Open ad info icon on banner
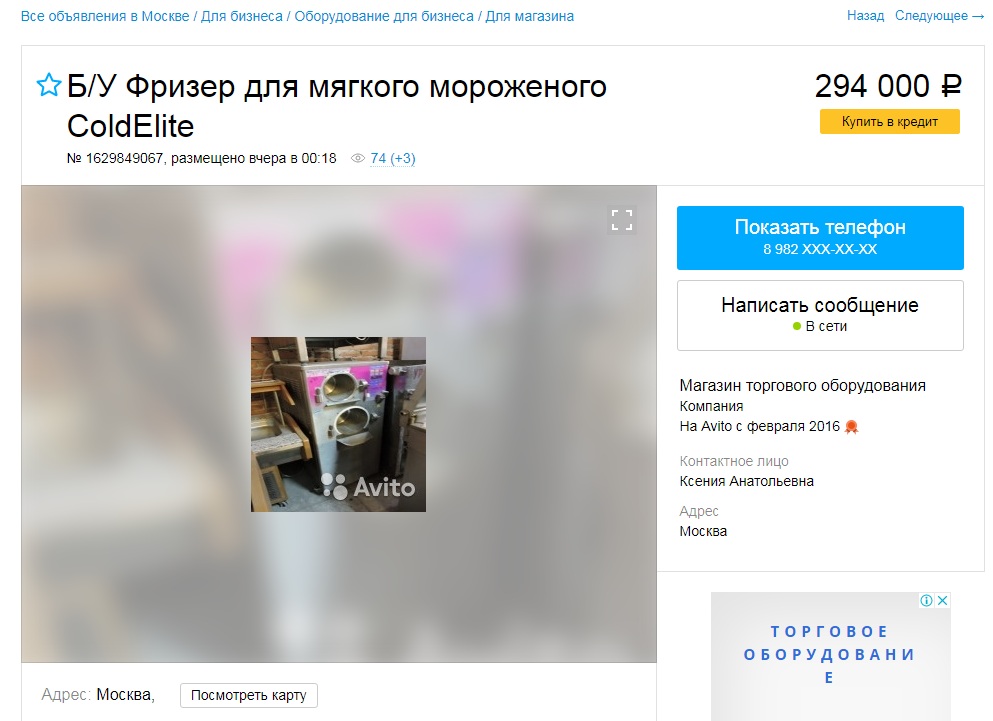 click(927, 600)
